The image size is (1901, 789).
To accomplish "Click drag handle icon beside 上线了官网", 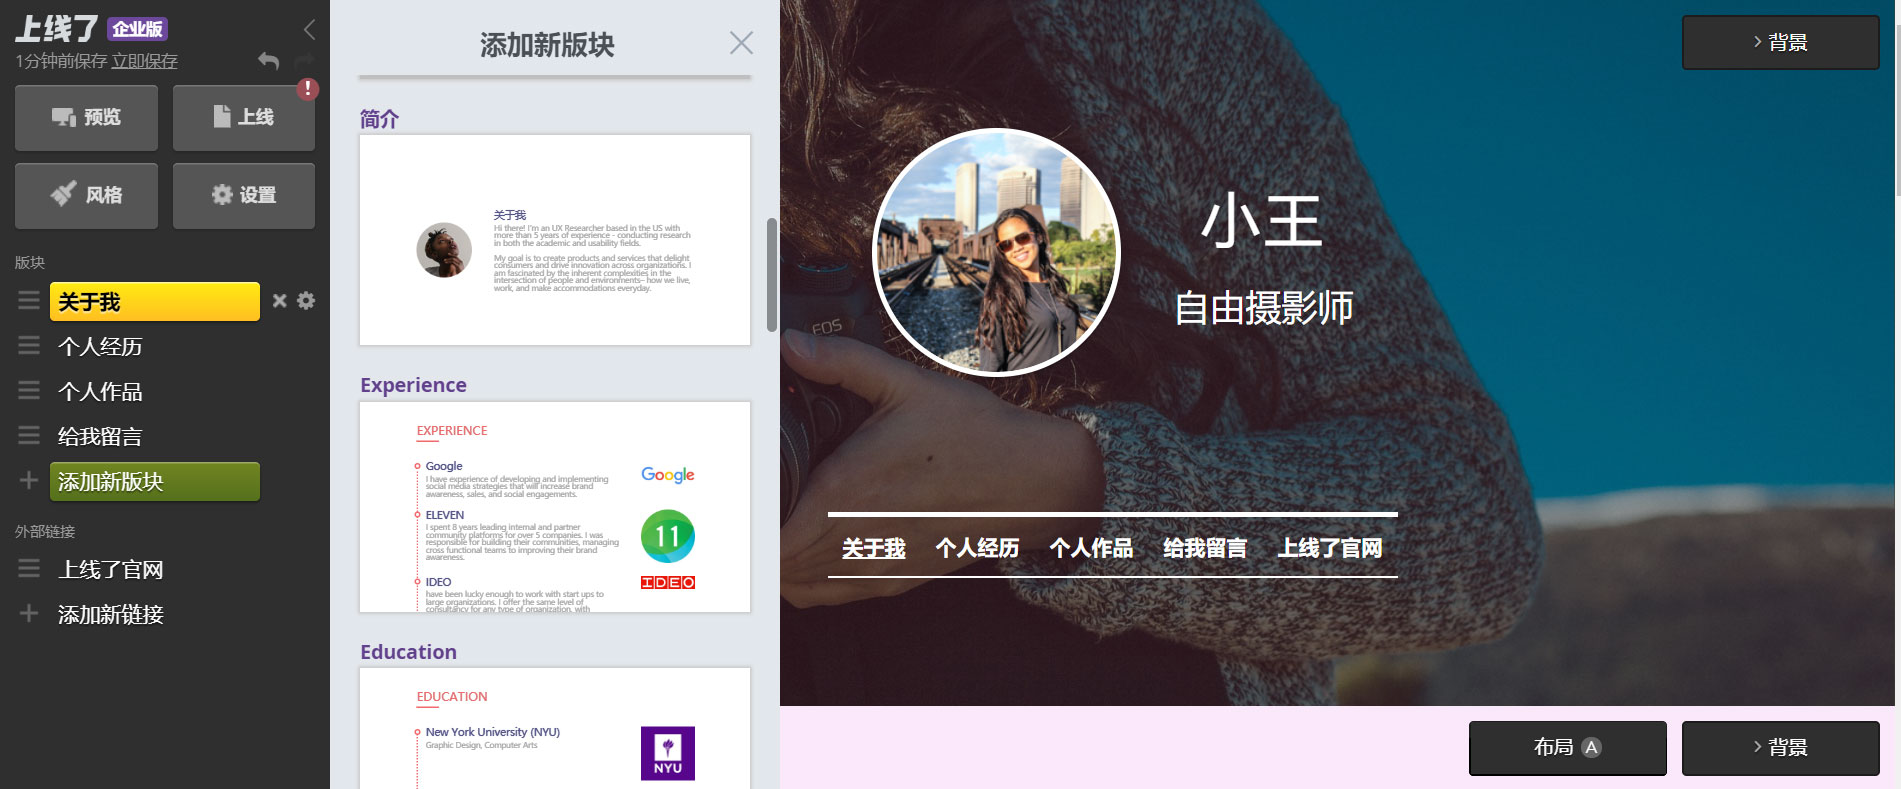I will tap(29, 569).
